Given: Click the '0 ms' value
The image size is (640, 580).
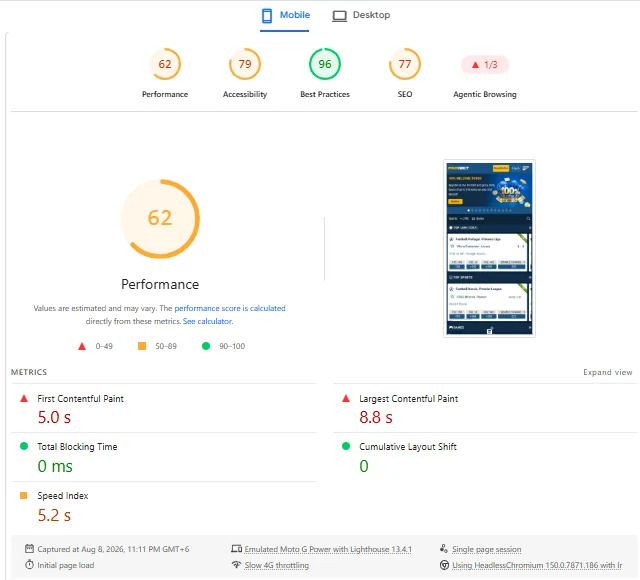Looking at the screenshot, I should click(55, 466).
